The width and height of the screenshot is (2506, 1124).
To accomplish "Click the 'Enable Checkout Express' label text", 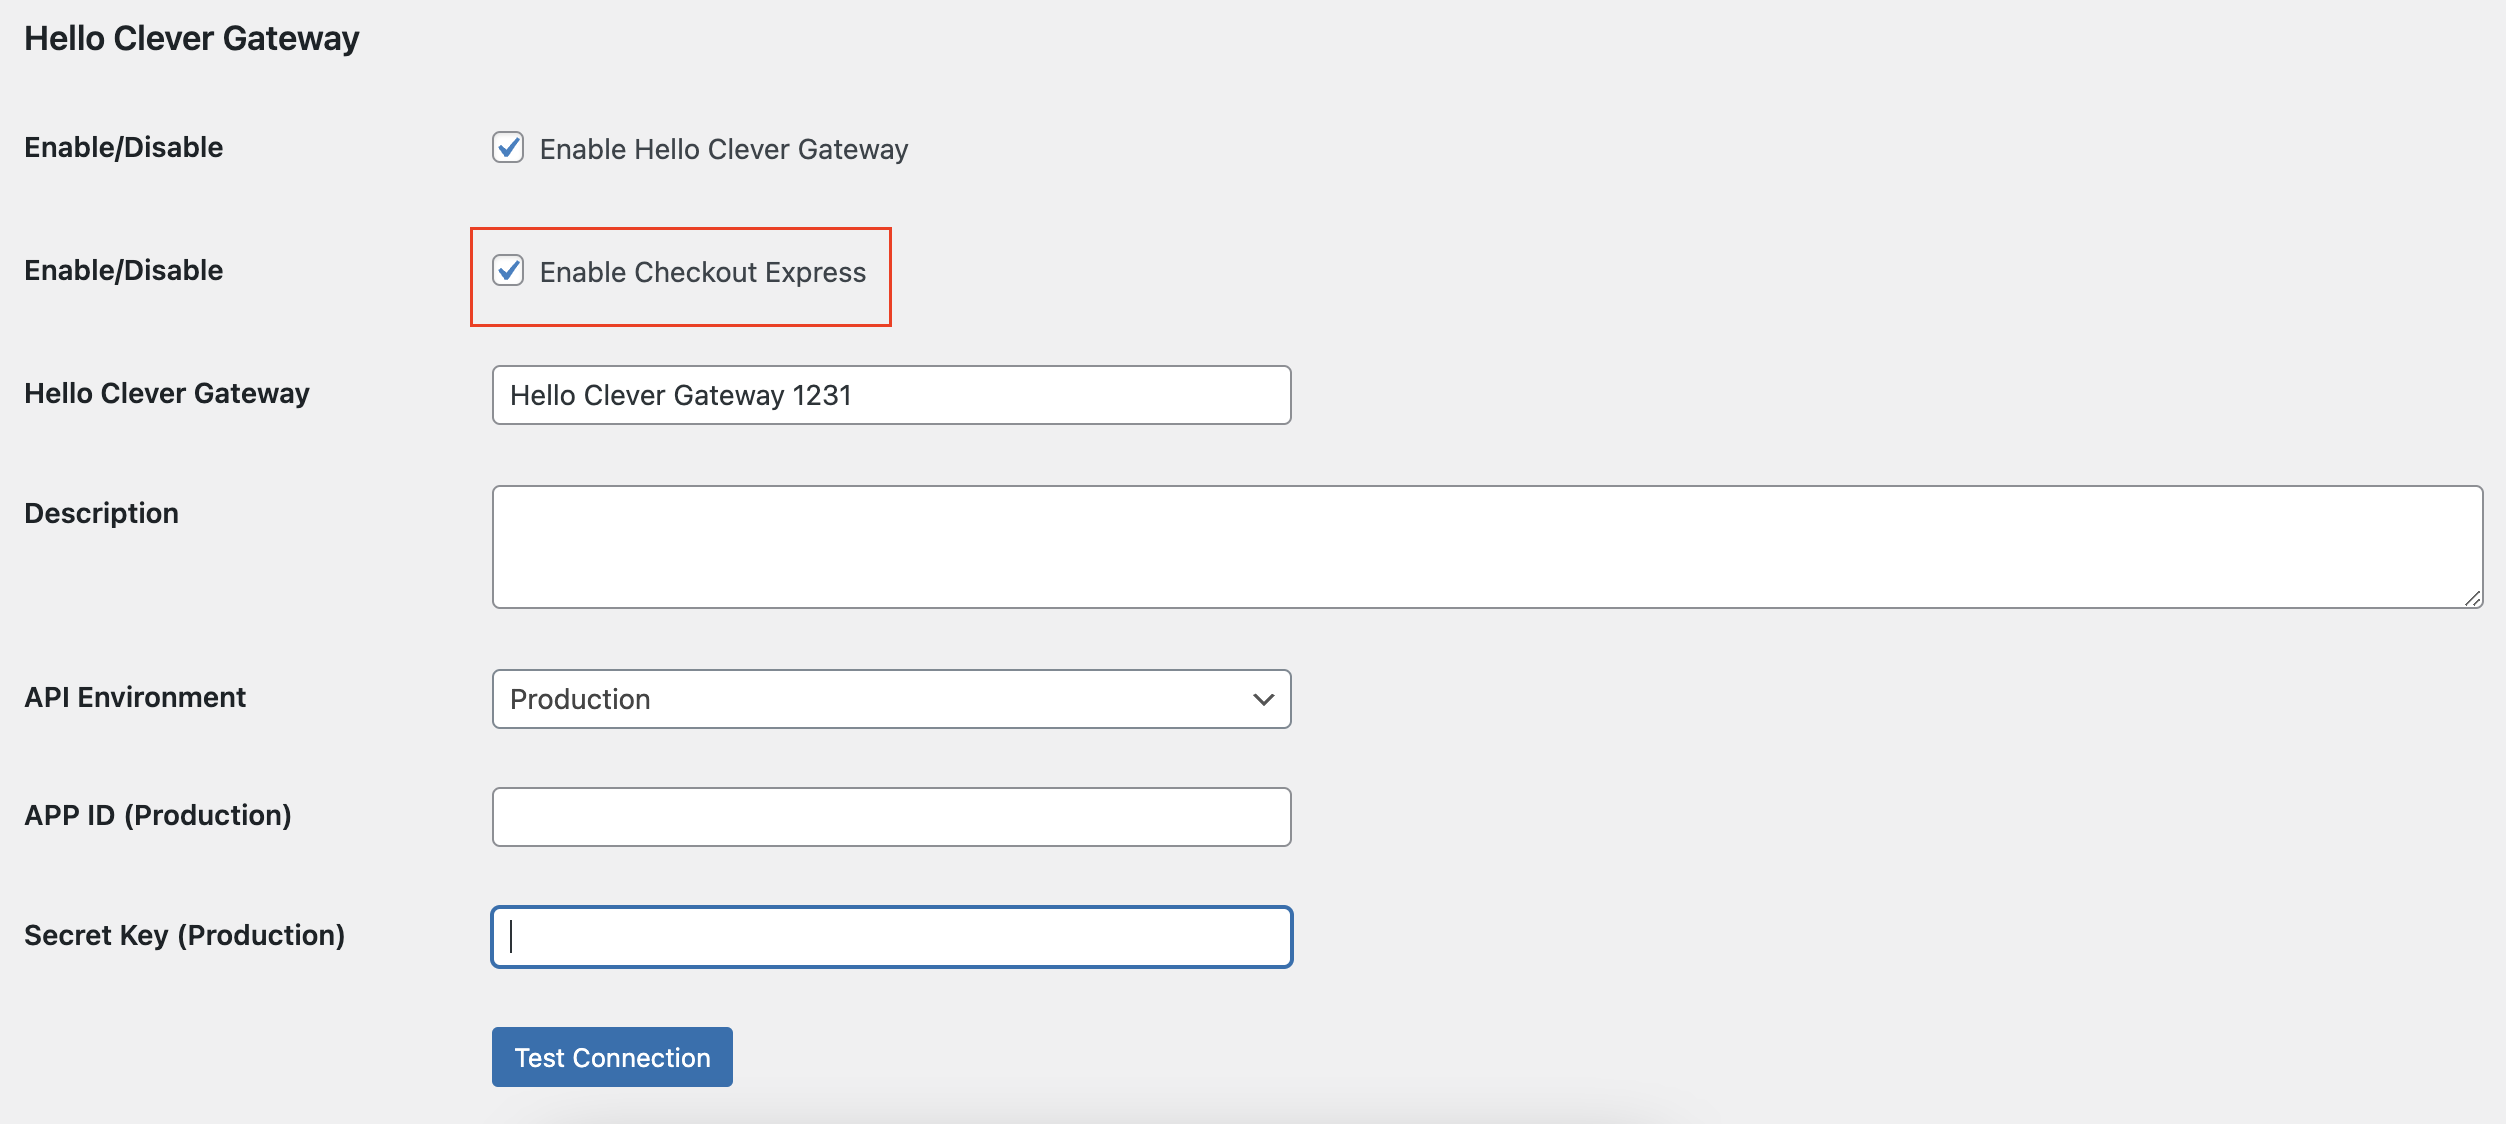I will point(702,272).
